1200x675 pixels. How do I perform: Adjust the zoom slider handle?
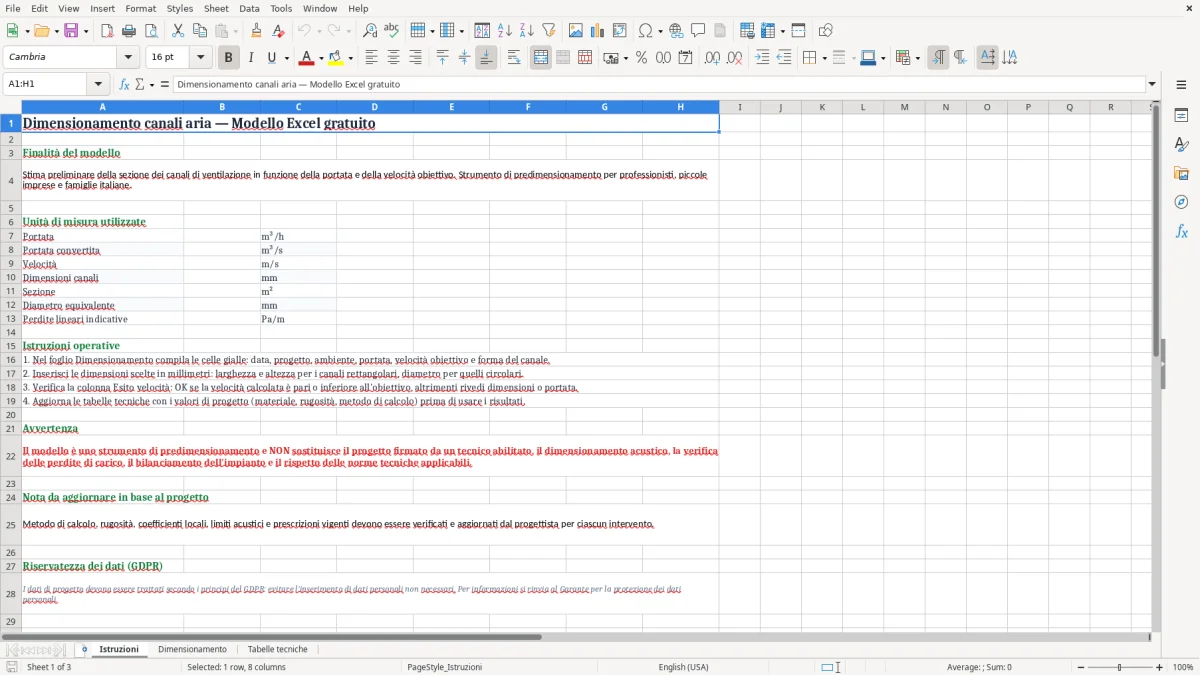click(x=1119, y=667)
